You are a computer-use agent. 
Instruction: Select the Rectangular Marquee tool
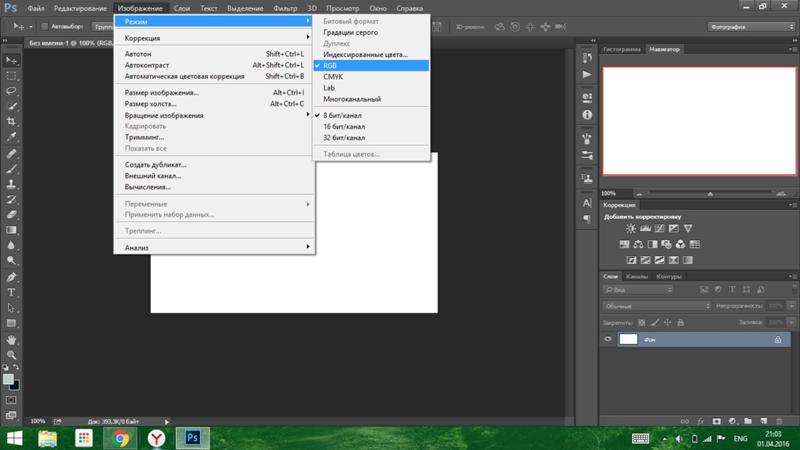pos(11,76)
